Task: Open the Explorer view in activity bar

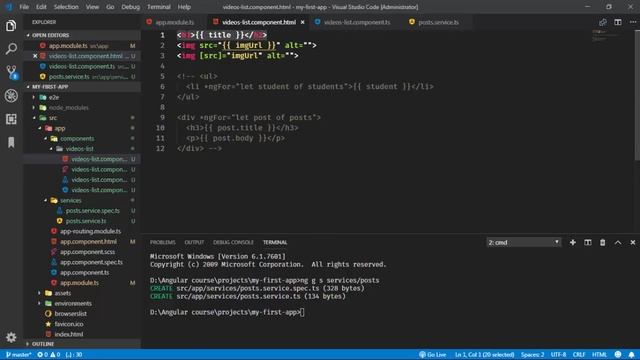Action: pyautogui.click(x=11, y=26)
